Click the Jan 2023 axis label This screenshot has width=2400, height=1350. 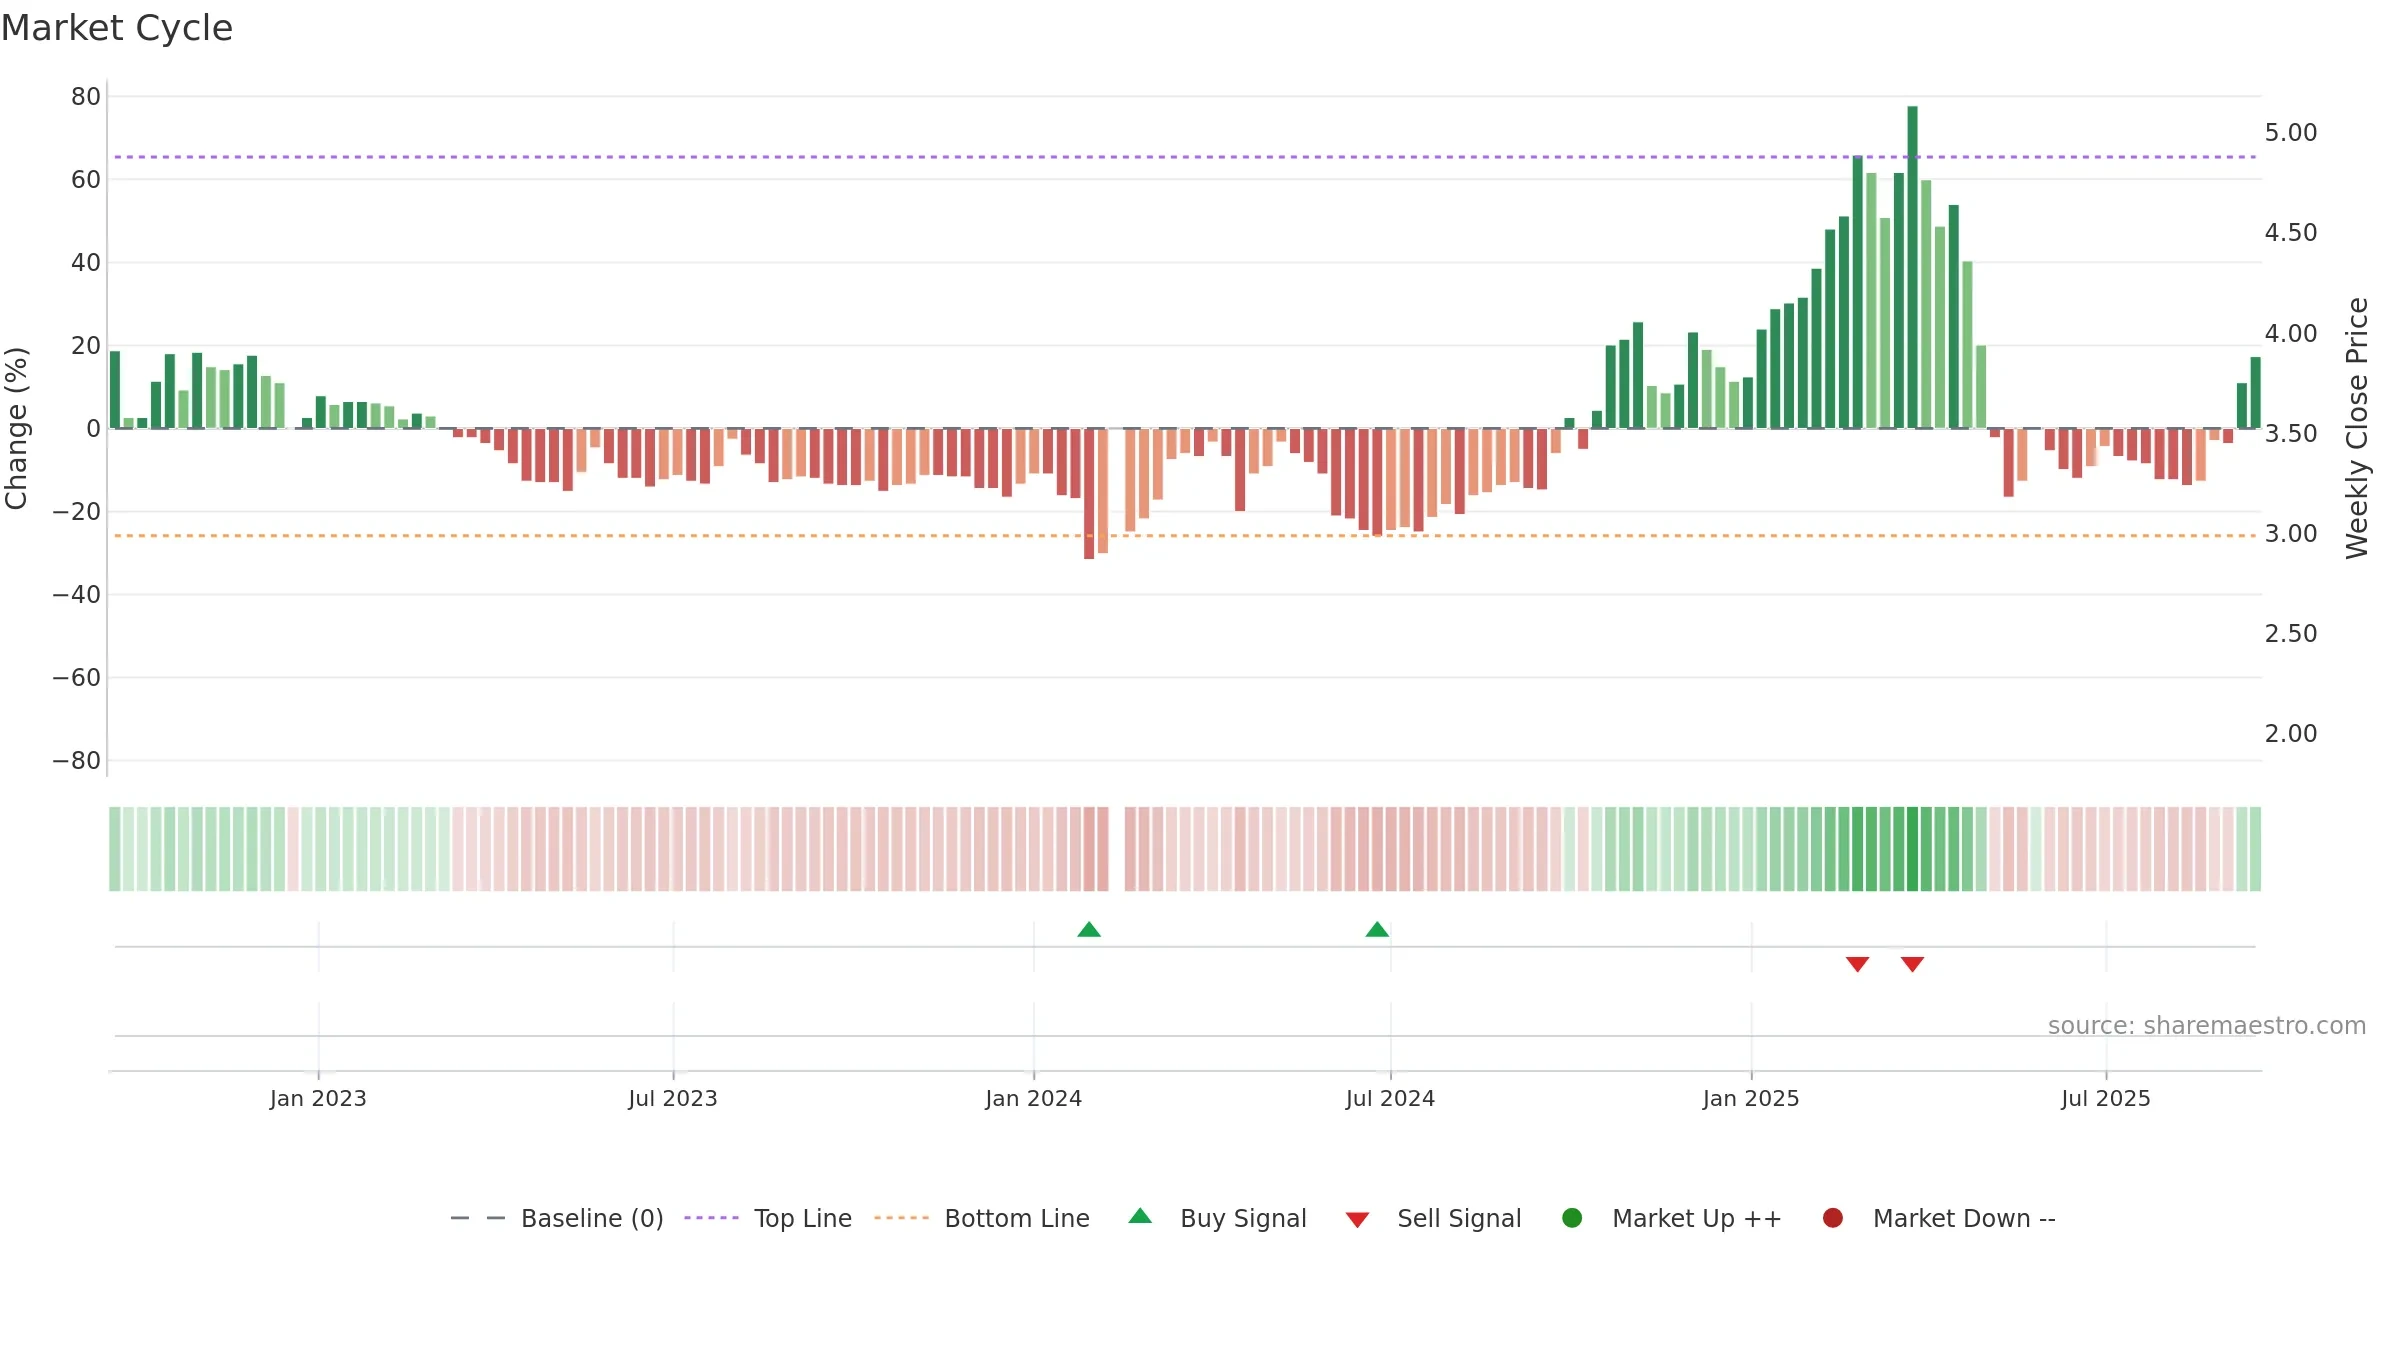(318, 1099)
